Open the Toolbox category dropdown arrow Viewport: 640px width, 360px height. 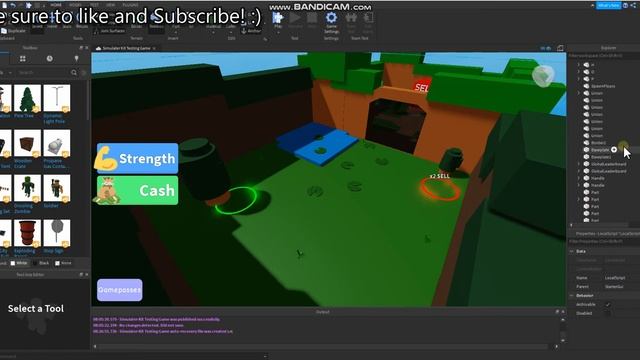click(10, 73)
